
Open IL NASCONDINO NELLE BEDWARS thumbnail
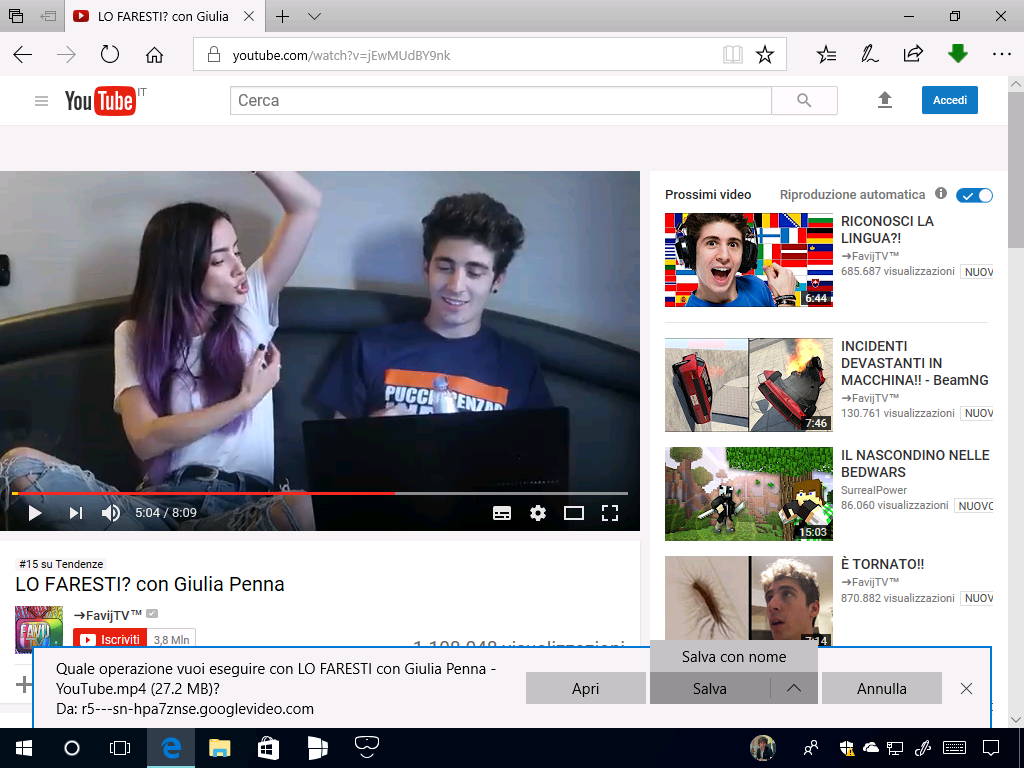coord(748,494)
